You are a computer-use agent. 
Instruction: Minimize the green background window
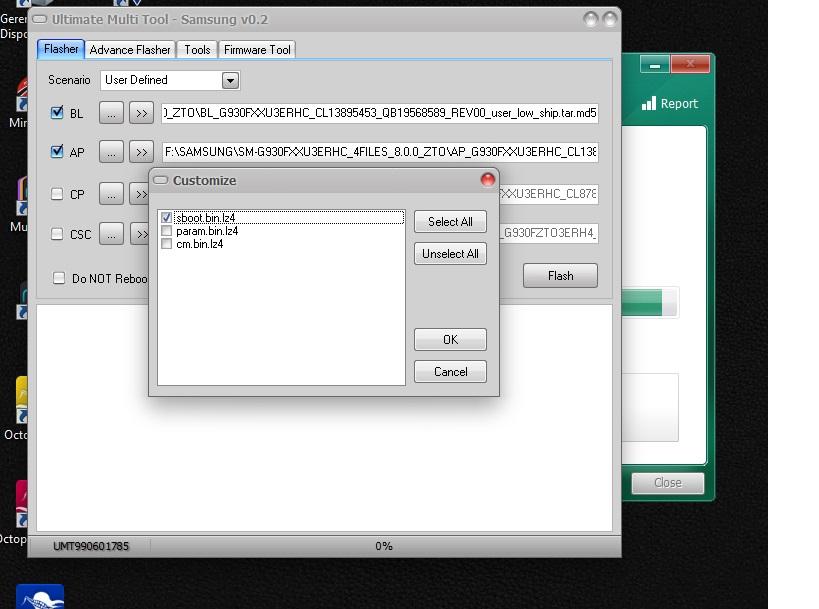[x=654, y=64]
